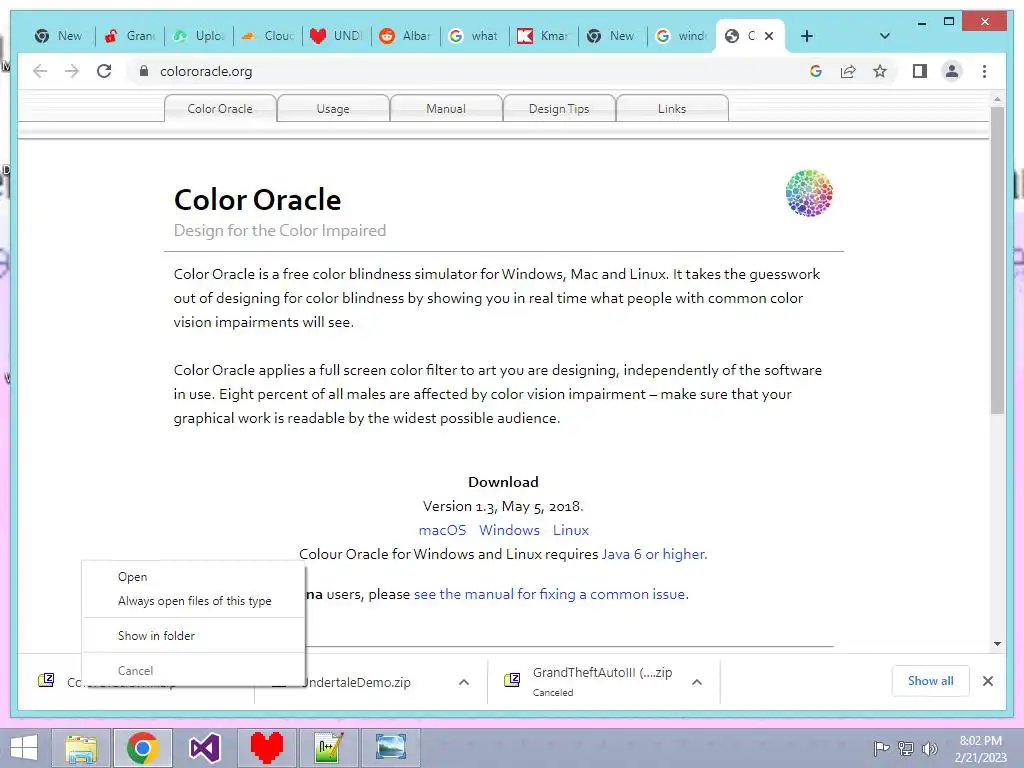Viewport: 1024px width, 768px height.
Task: Click Show all downloads button
Action: tap(930, 680)
